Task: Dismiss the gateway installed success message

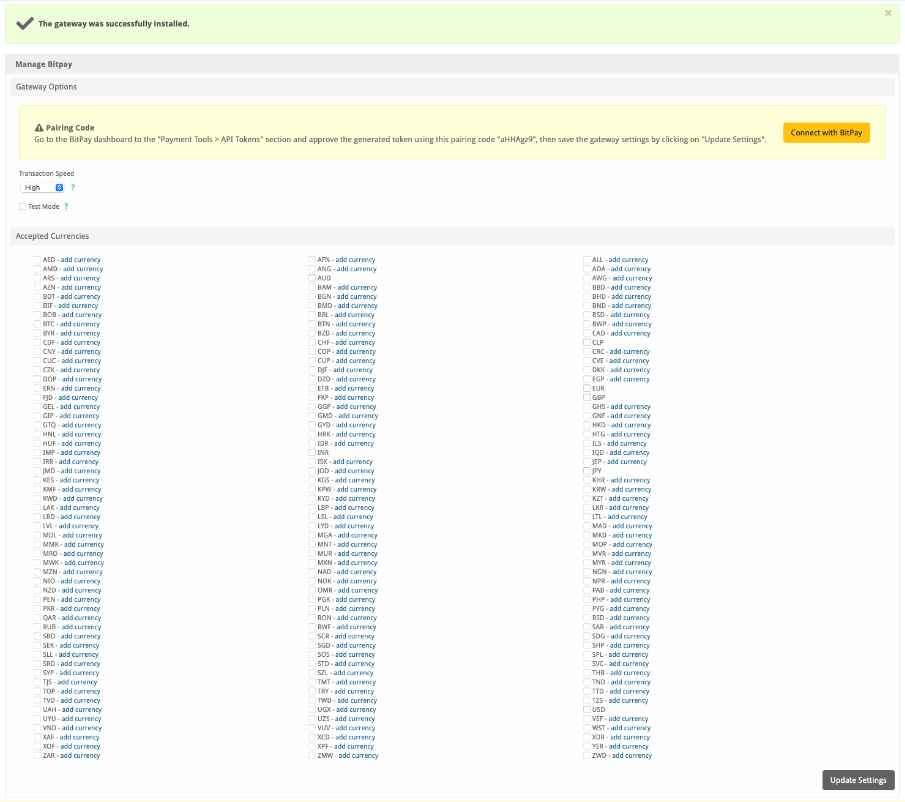Action: point(888,14)
